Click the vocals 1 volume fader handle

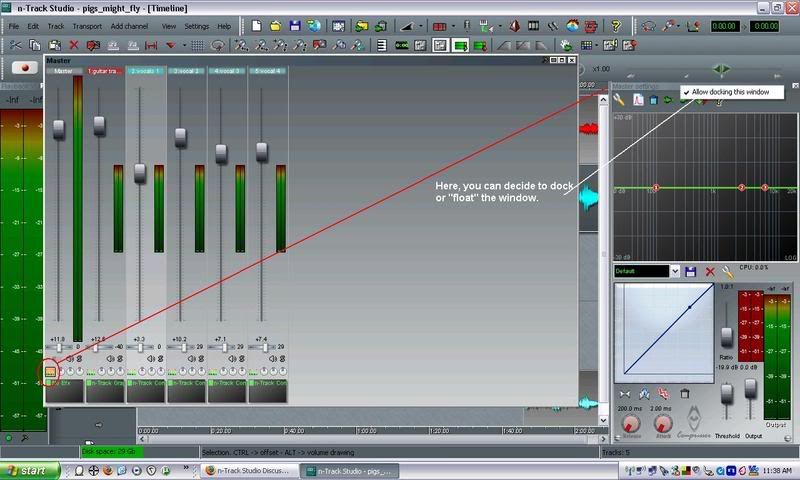point(140,173)
